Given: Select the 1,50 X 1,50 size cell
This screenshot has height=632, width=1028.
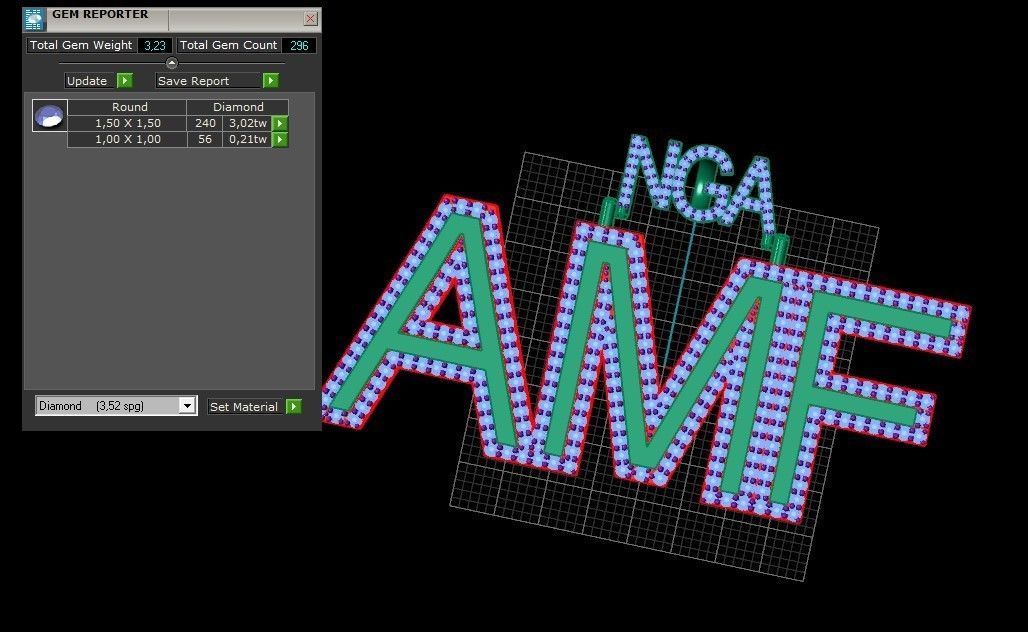Looking at the screenshot, I should pos(128,123).
